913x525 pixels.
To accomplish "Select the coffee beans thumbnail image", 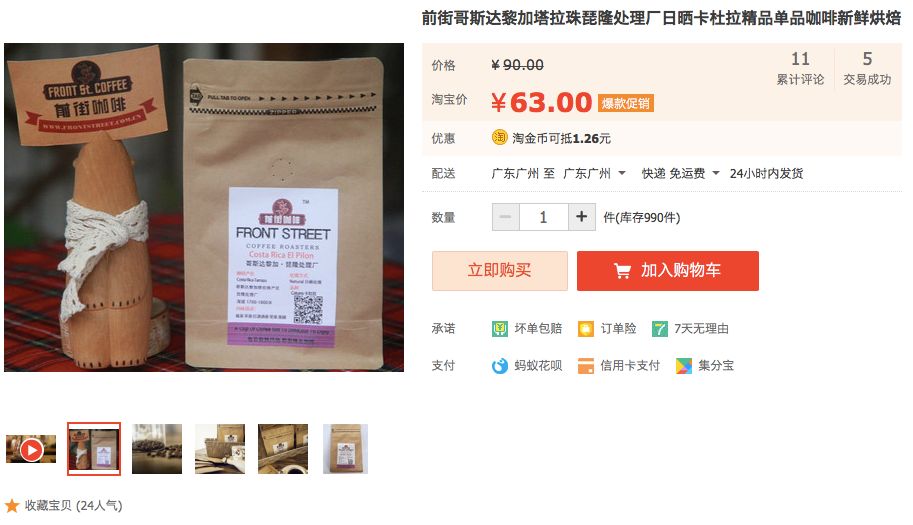I will pos(157,449).
